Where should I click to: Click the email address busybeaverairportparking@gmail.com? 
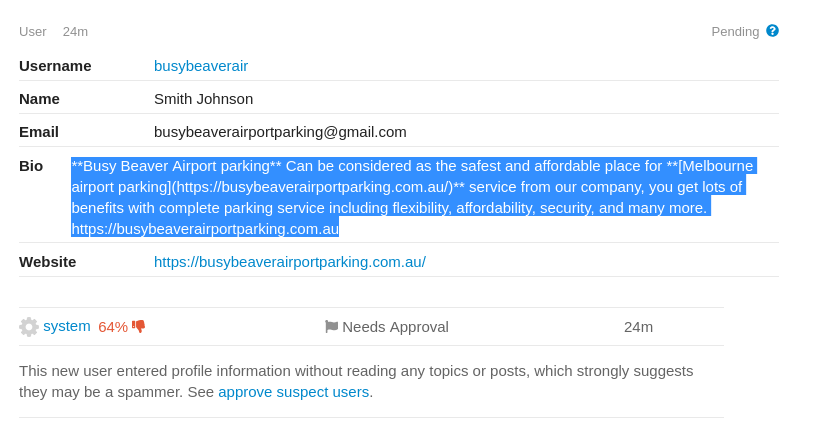click(x=280, y=132)
